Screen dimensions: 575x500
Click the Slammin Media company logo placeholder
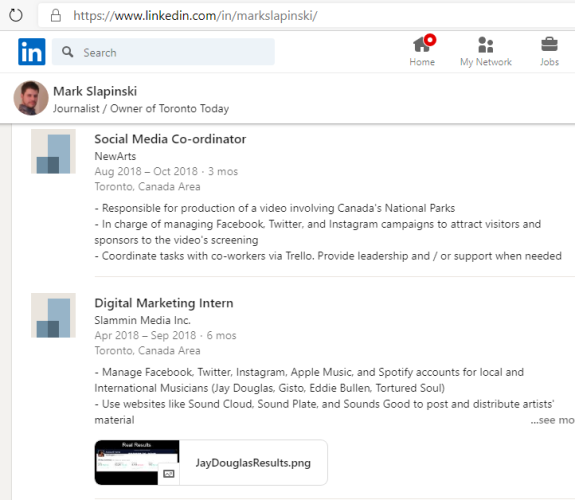click(53, 315)
